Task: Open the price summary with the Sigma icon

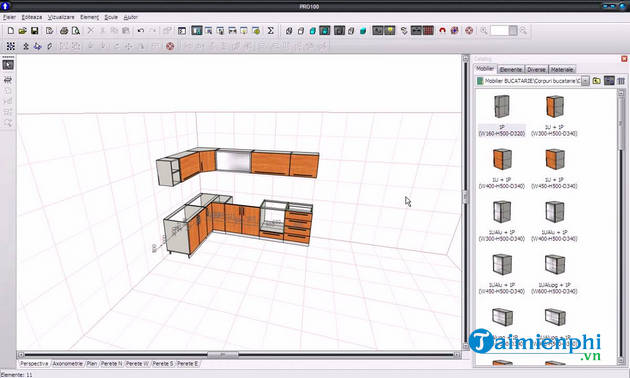Action: point(270,31)
